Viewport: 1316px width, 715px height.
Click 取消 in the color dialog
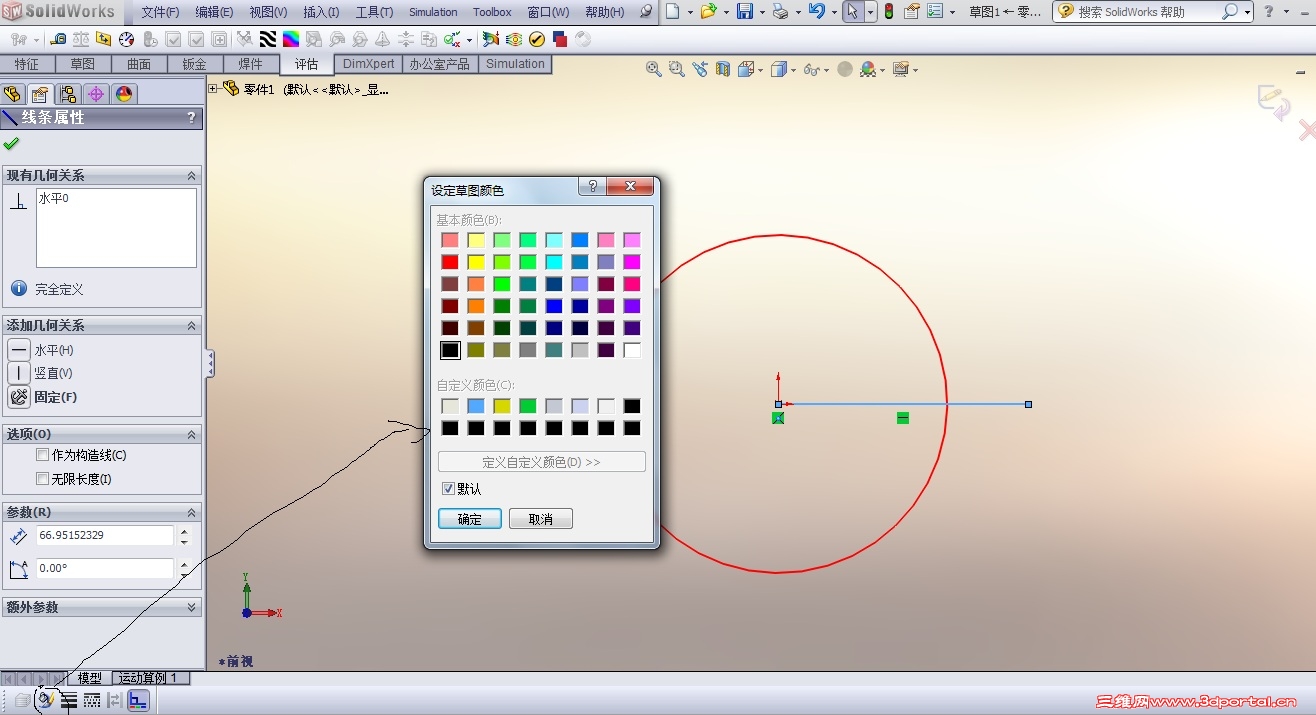pyautogui.click(x=541, y=519)
